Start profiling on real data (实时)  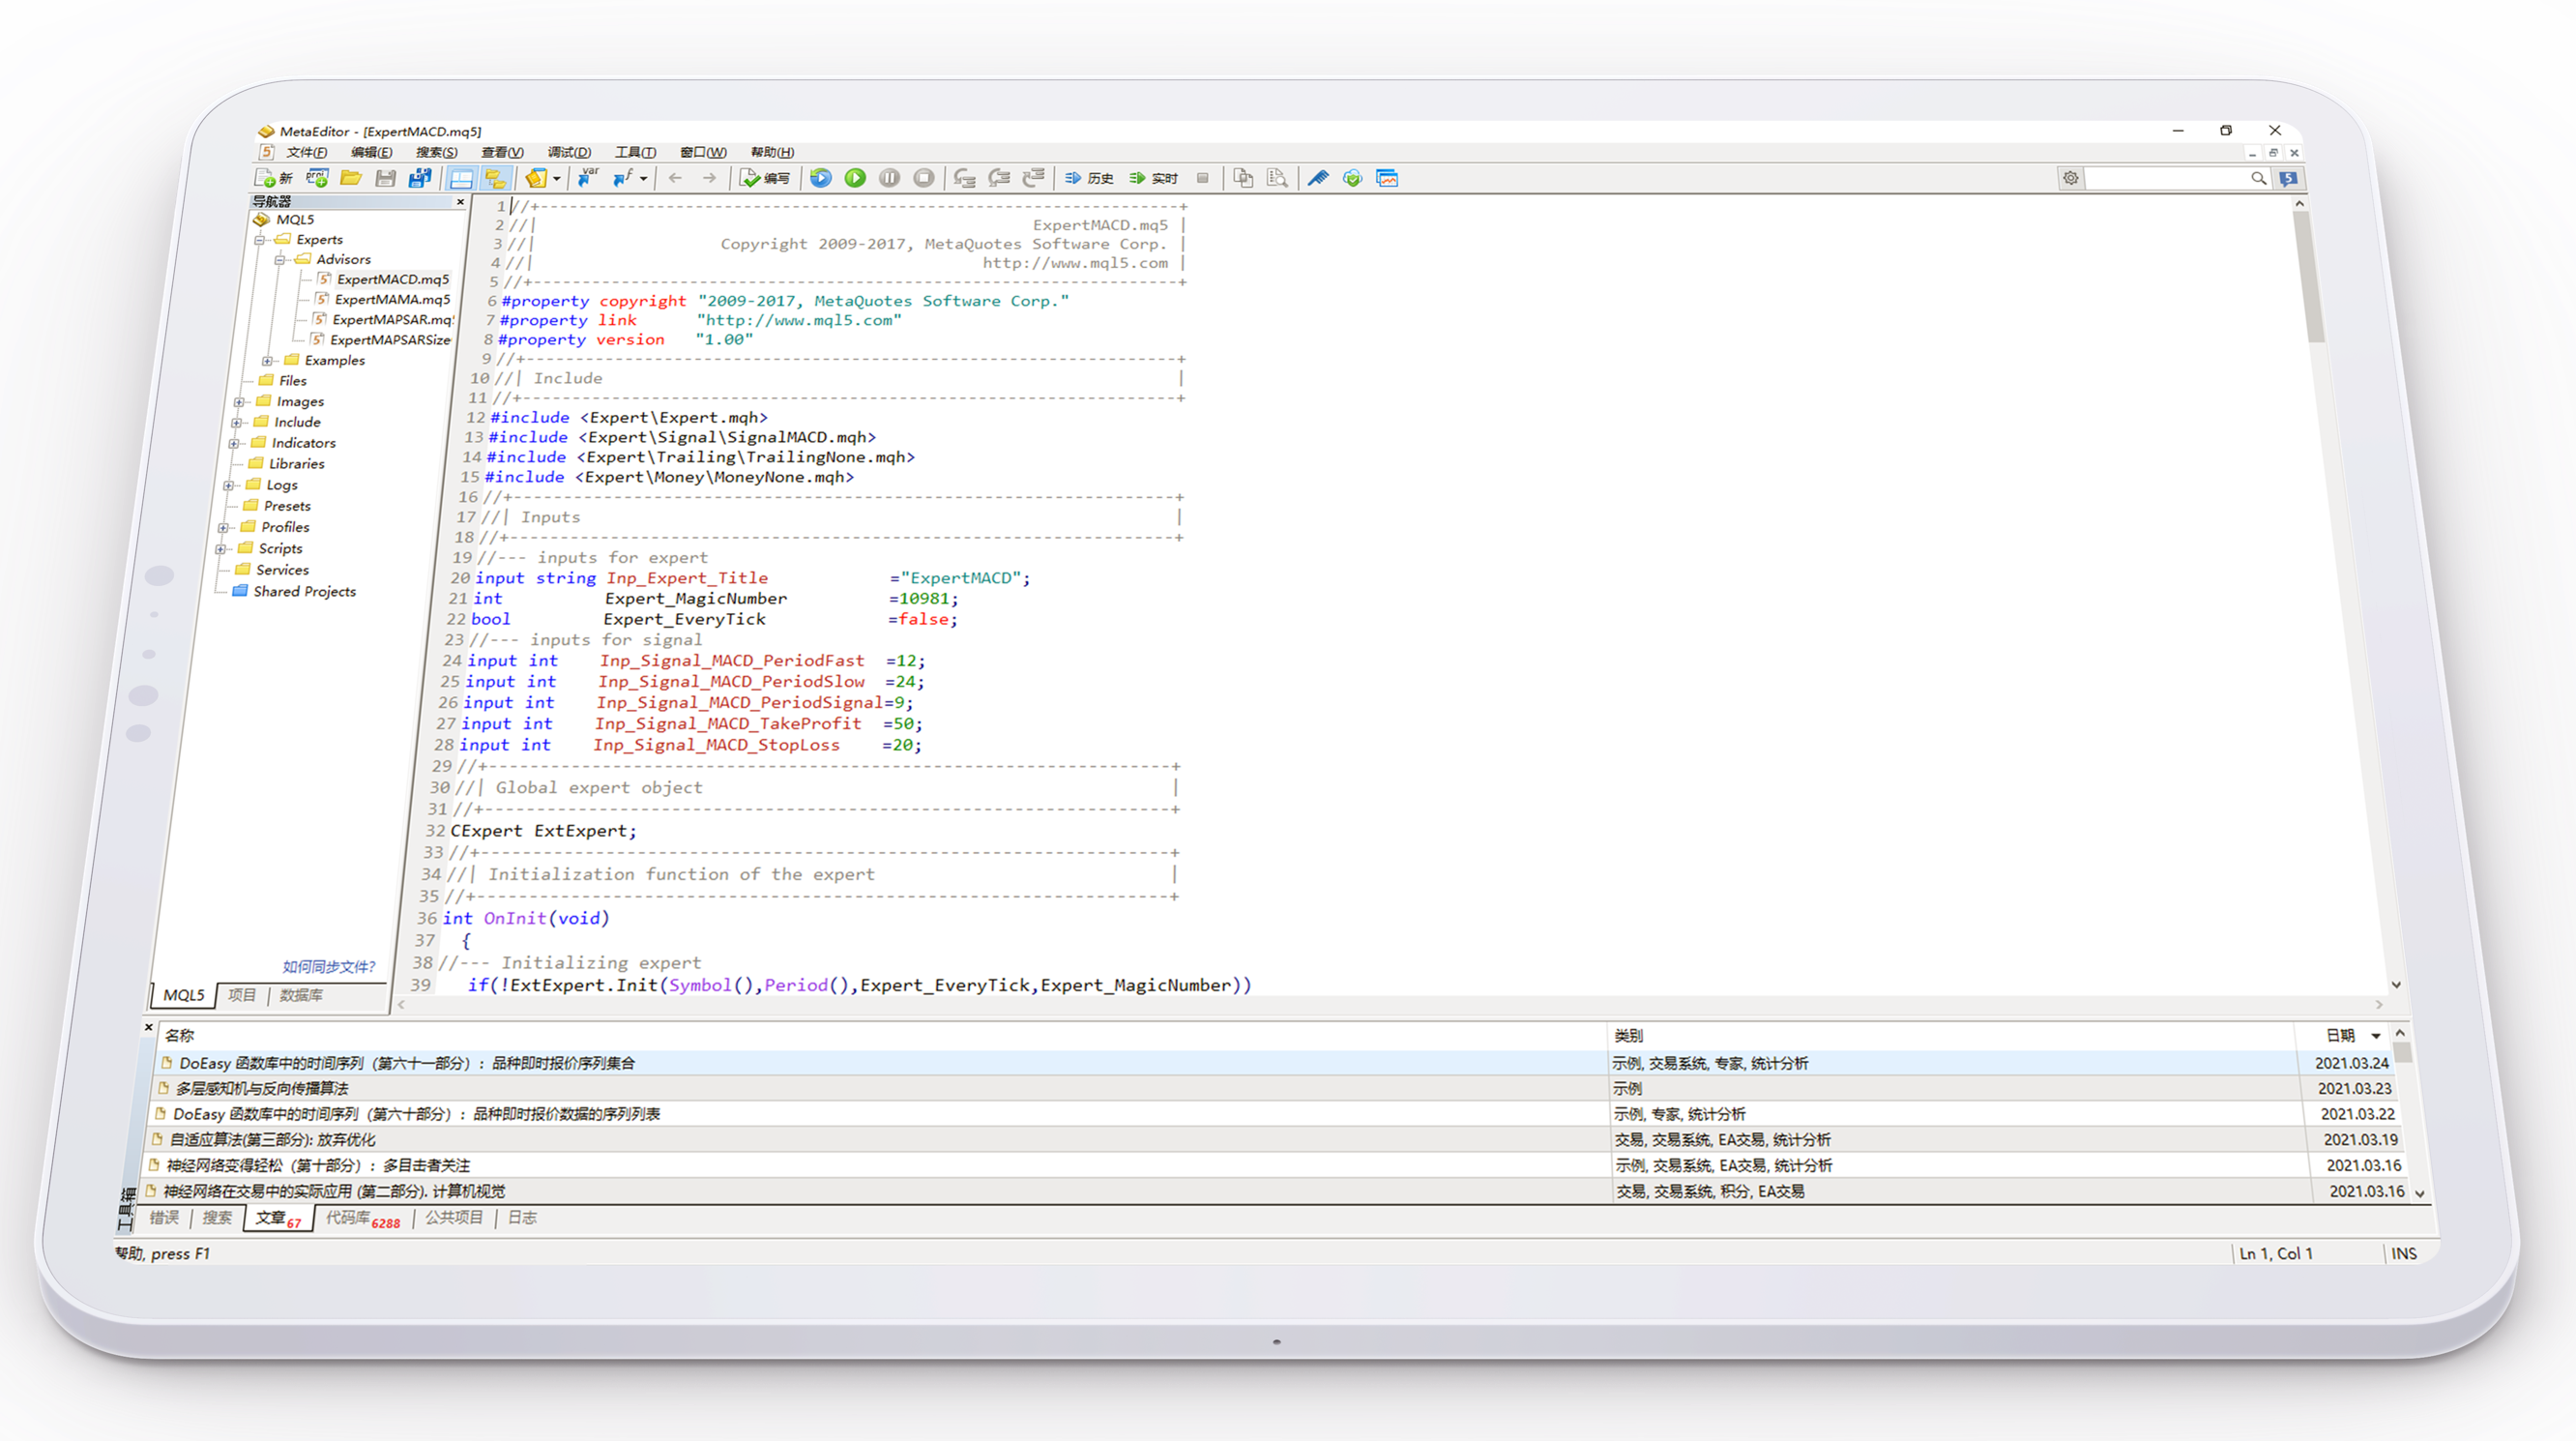coord(1154,178)
